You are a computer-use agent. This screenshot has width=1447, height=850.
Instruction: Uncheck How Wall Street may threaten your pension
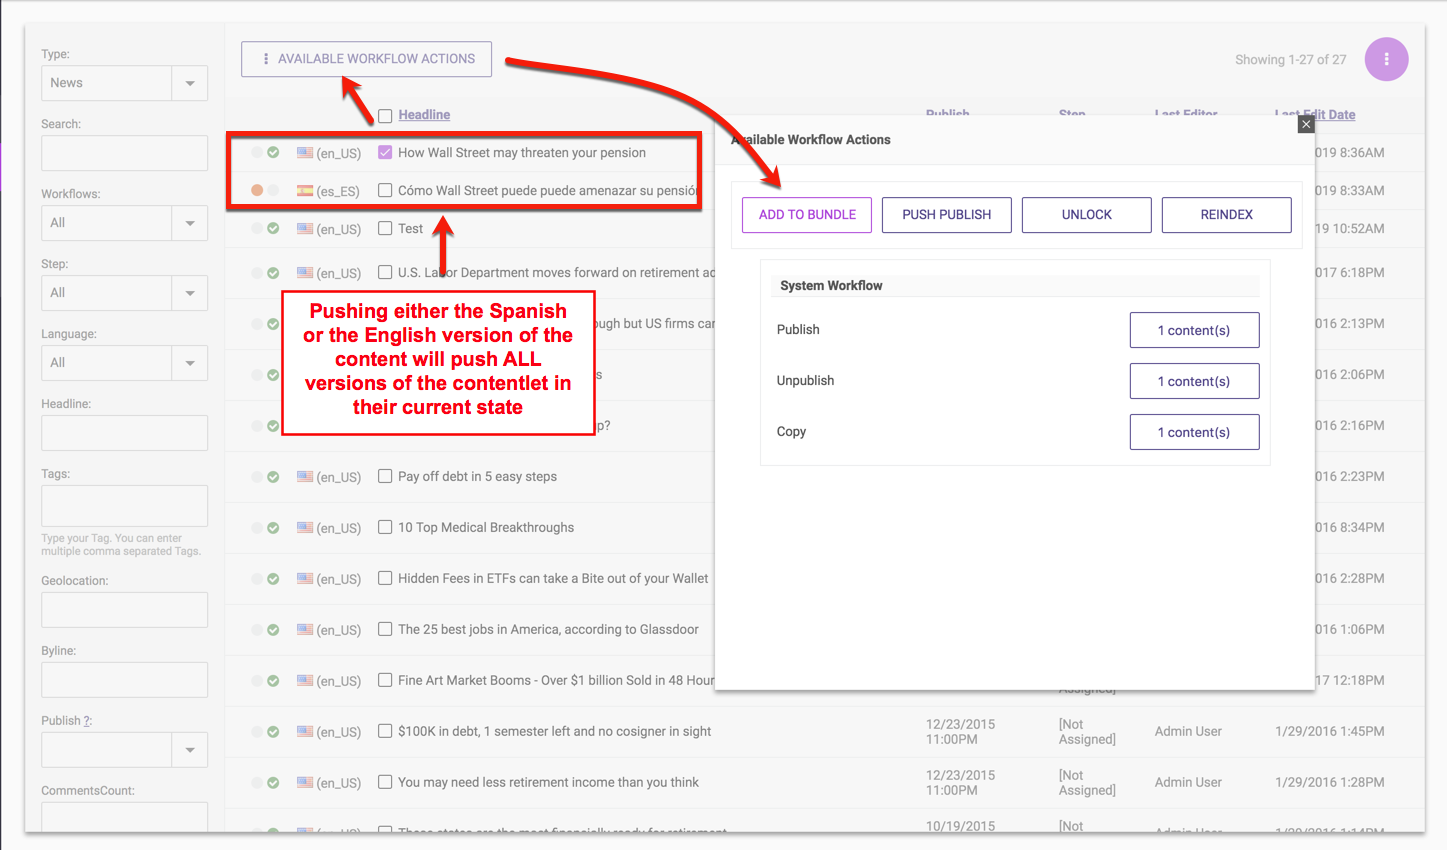coord(385,153)
